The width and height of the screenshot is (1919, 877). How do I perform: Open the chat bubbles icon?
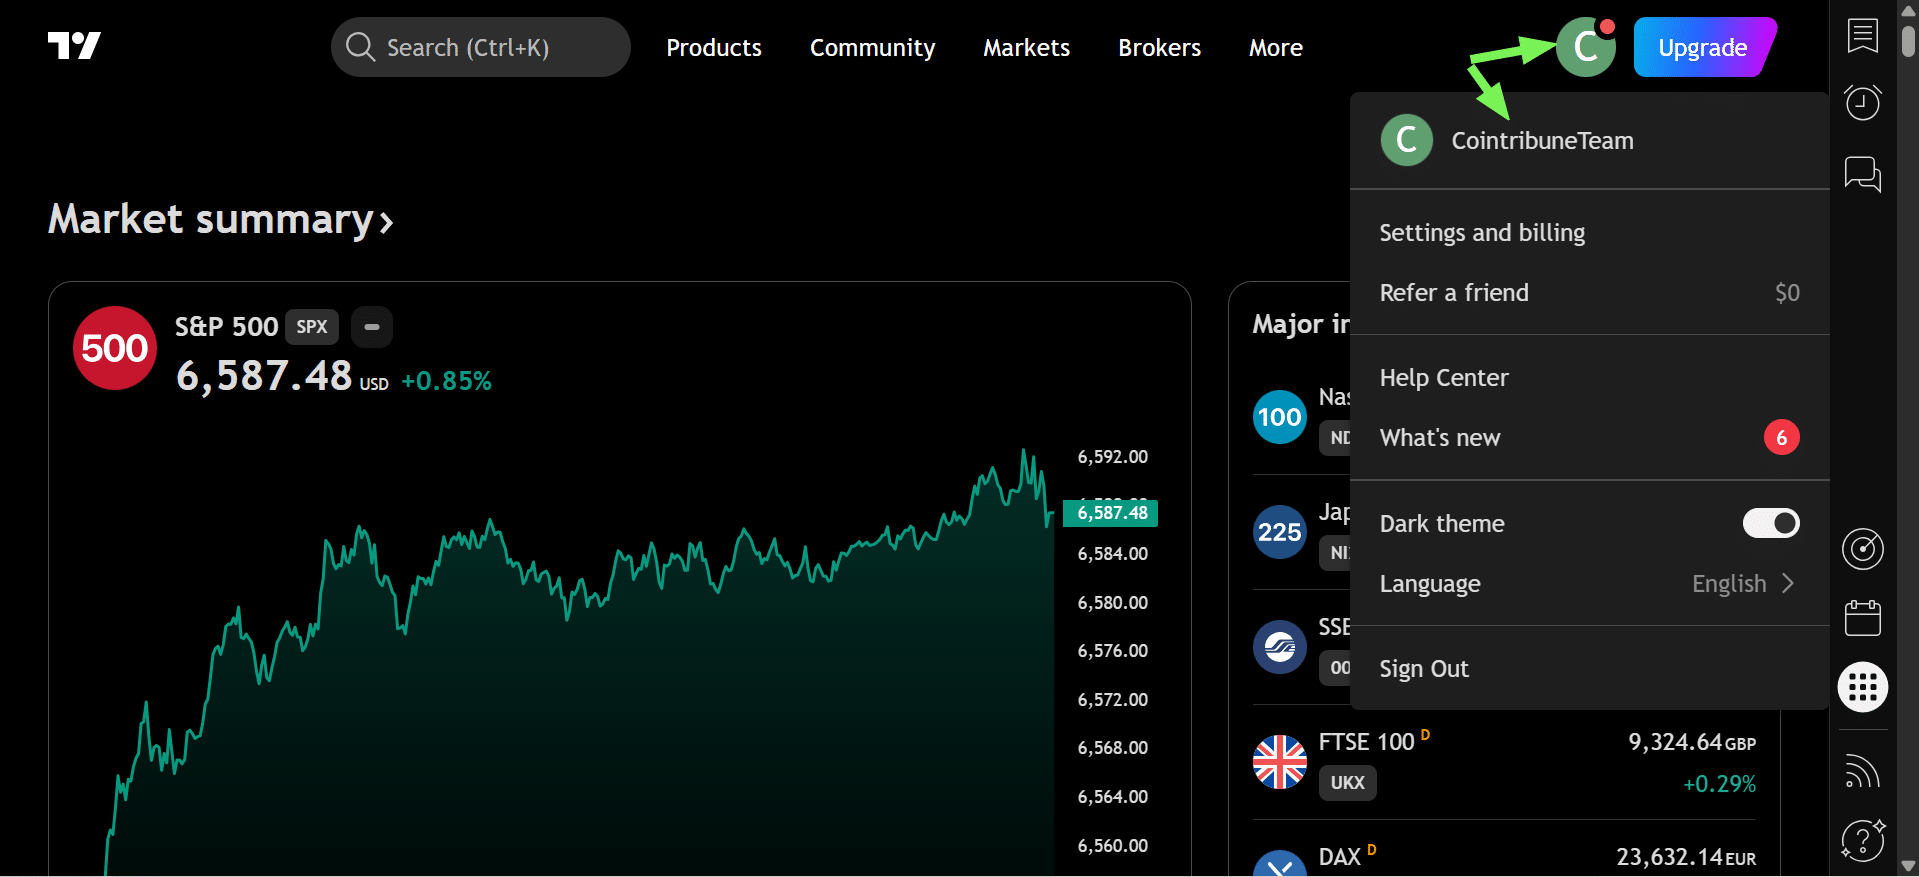[1862, 174]
